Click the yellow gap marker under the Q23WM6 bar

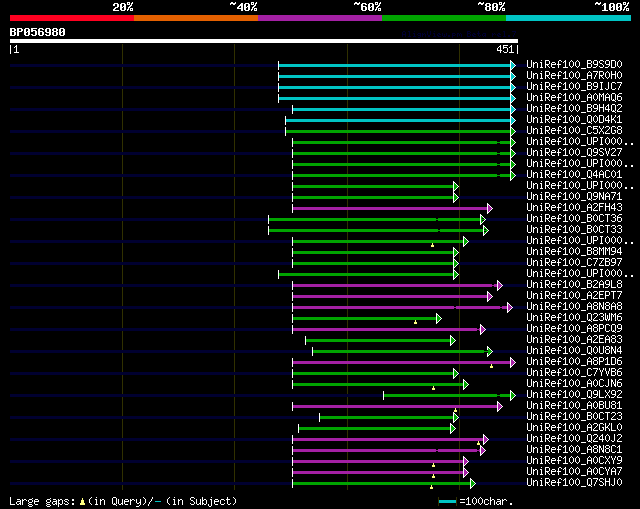coord(416,322)
